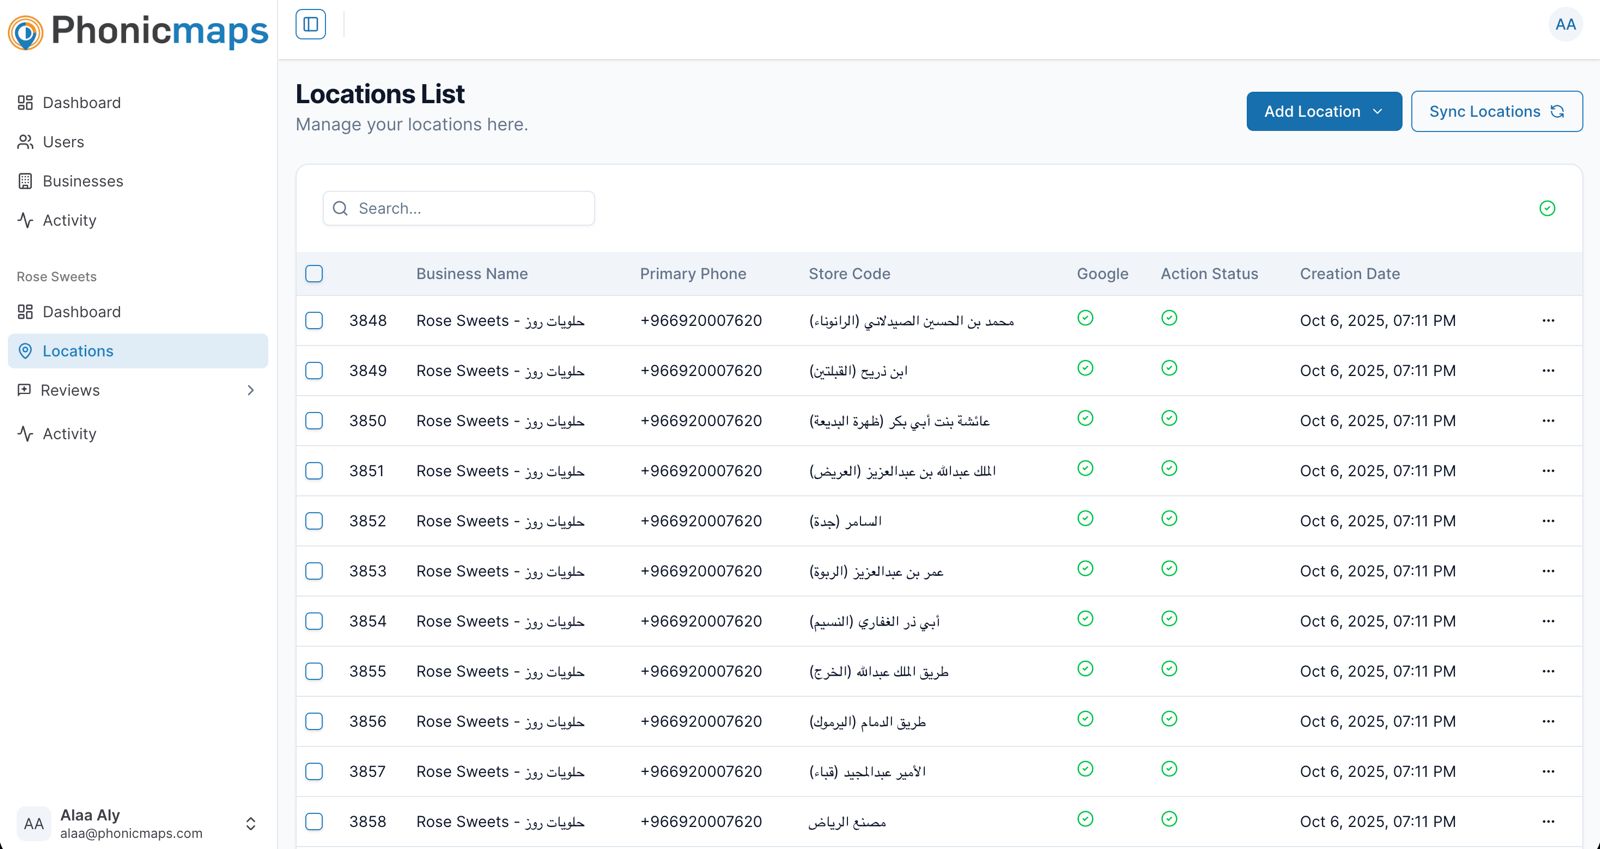Sort by the Creation Date column header
Screen dimensions: 1600x849
[1349, 274]
